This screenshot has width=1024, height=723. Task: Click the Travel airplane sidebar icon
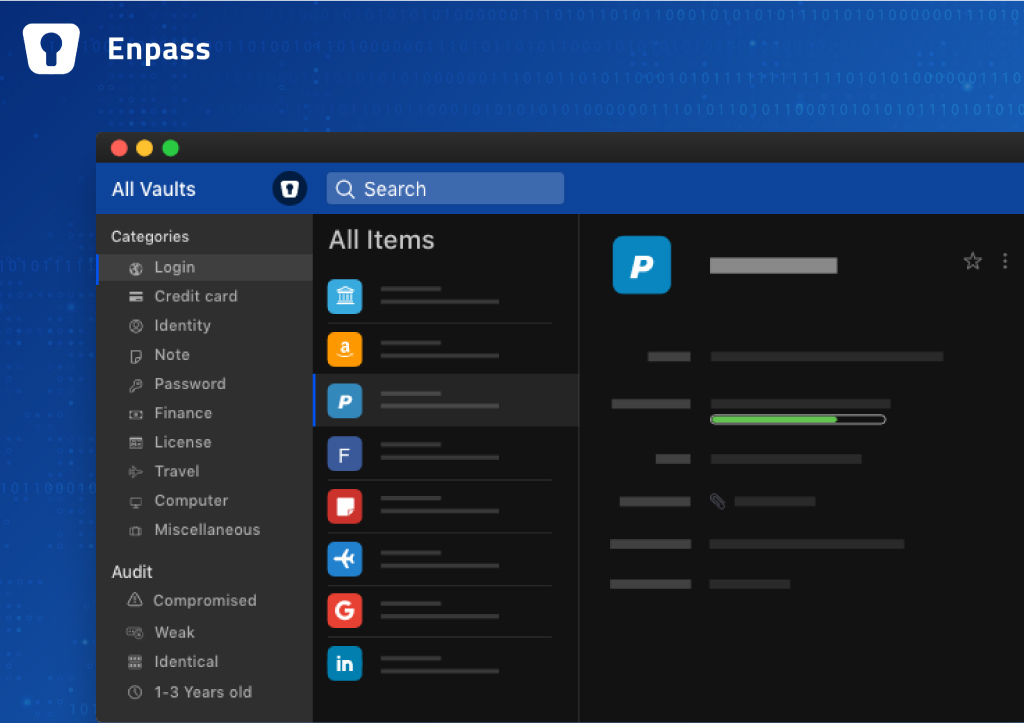[136, 472]
